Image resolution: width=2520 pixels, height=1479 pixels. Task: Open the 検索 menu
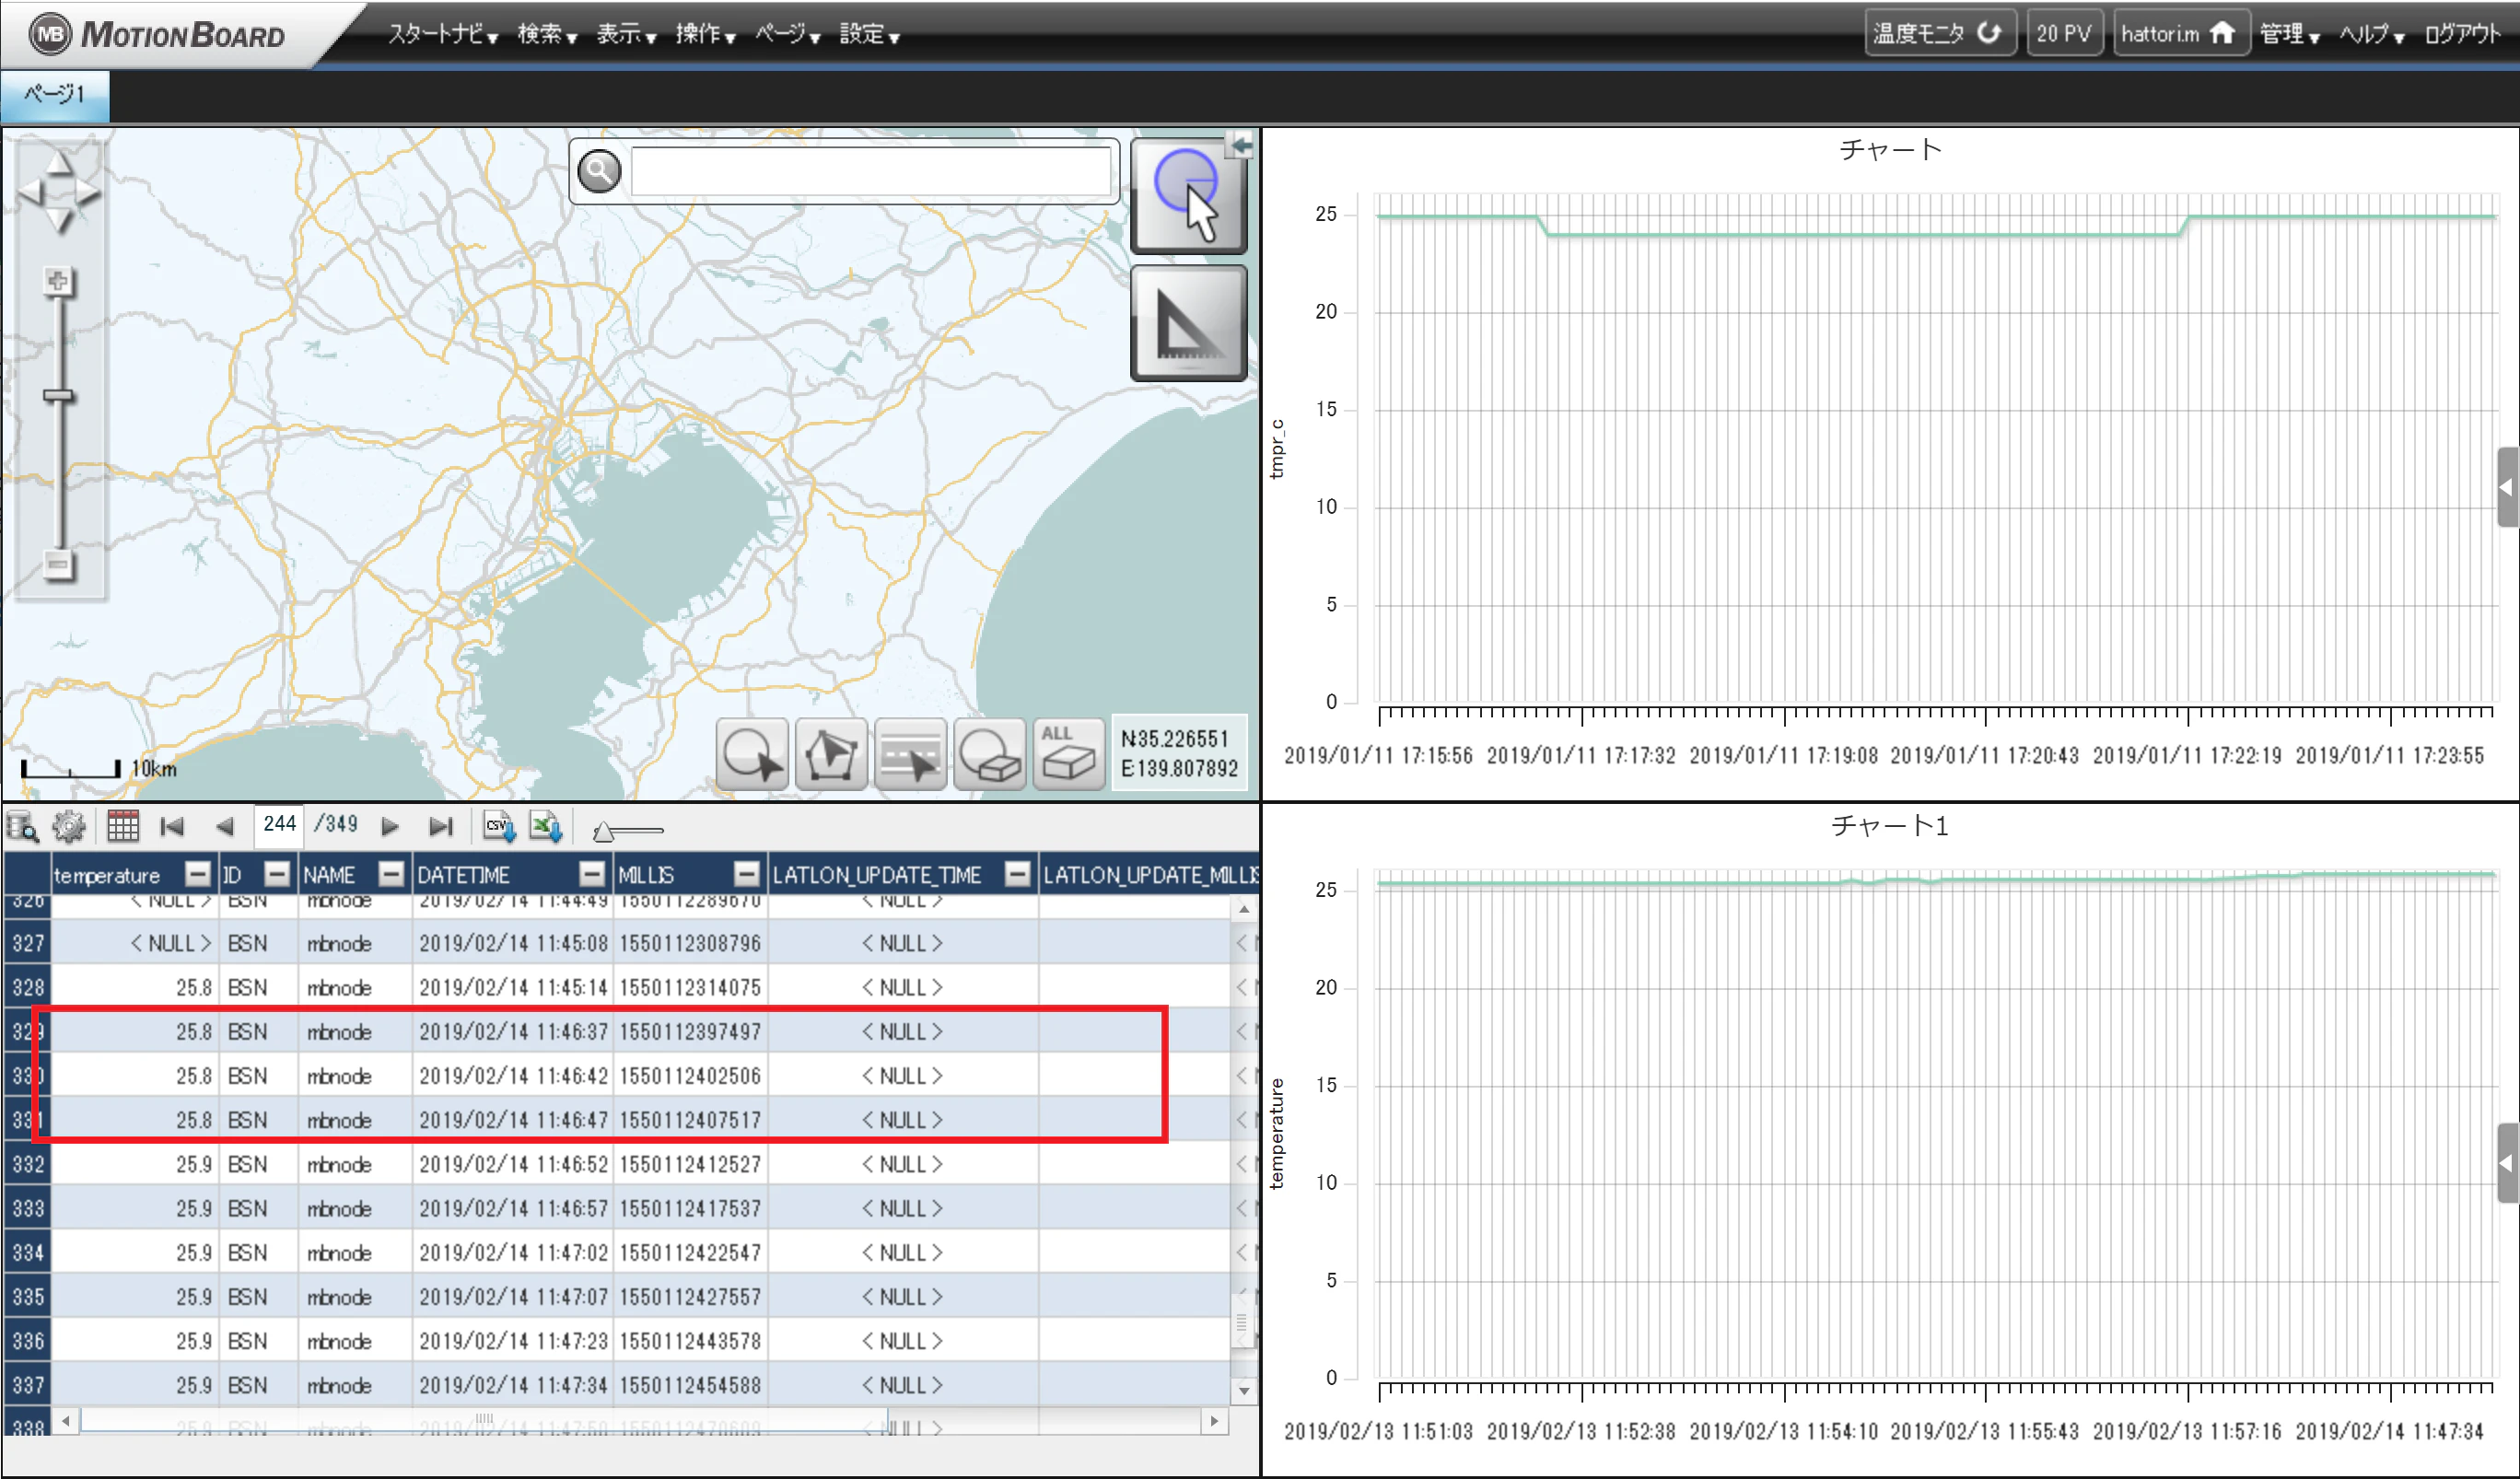pyautogui.click(x=547, y=34)
